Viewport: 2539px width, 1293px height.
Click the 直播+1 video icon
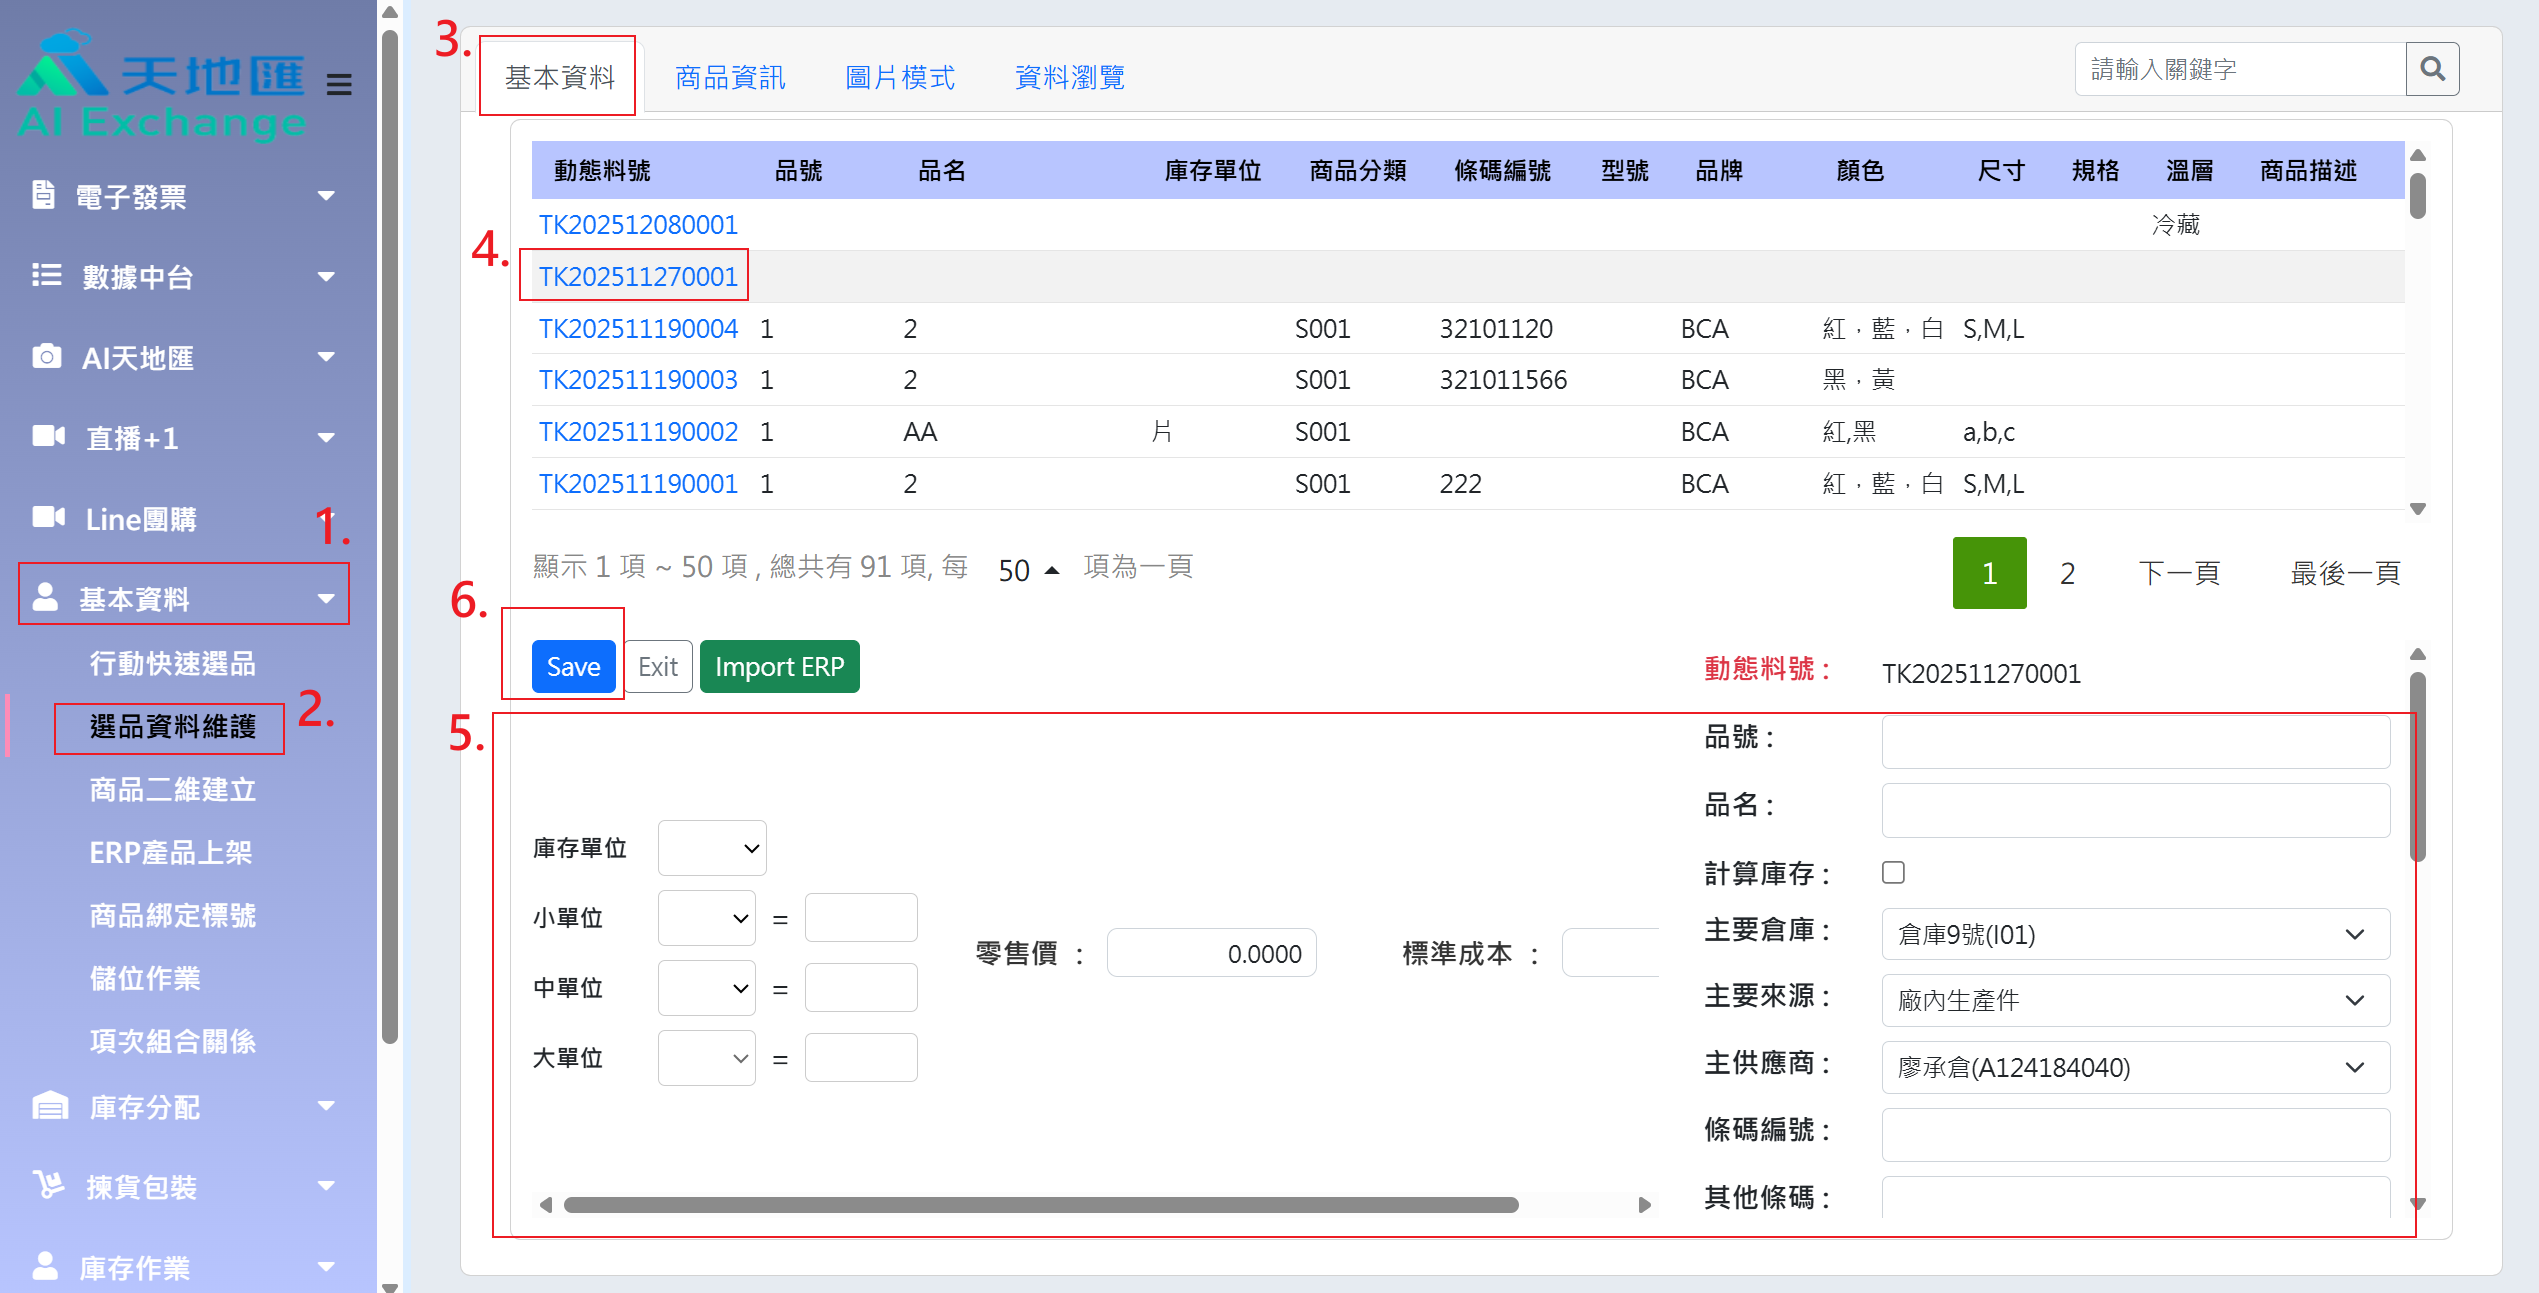point(48,436)
